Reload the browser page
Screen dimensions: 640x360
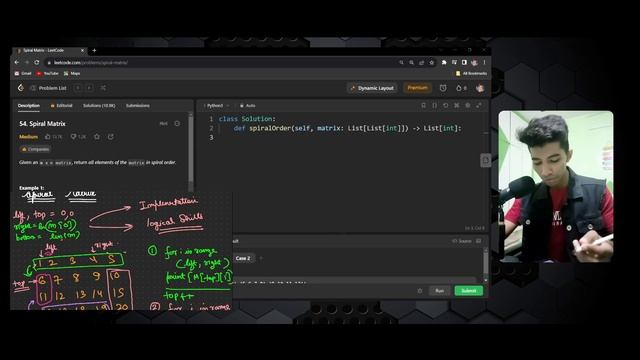(37, 62)
